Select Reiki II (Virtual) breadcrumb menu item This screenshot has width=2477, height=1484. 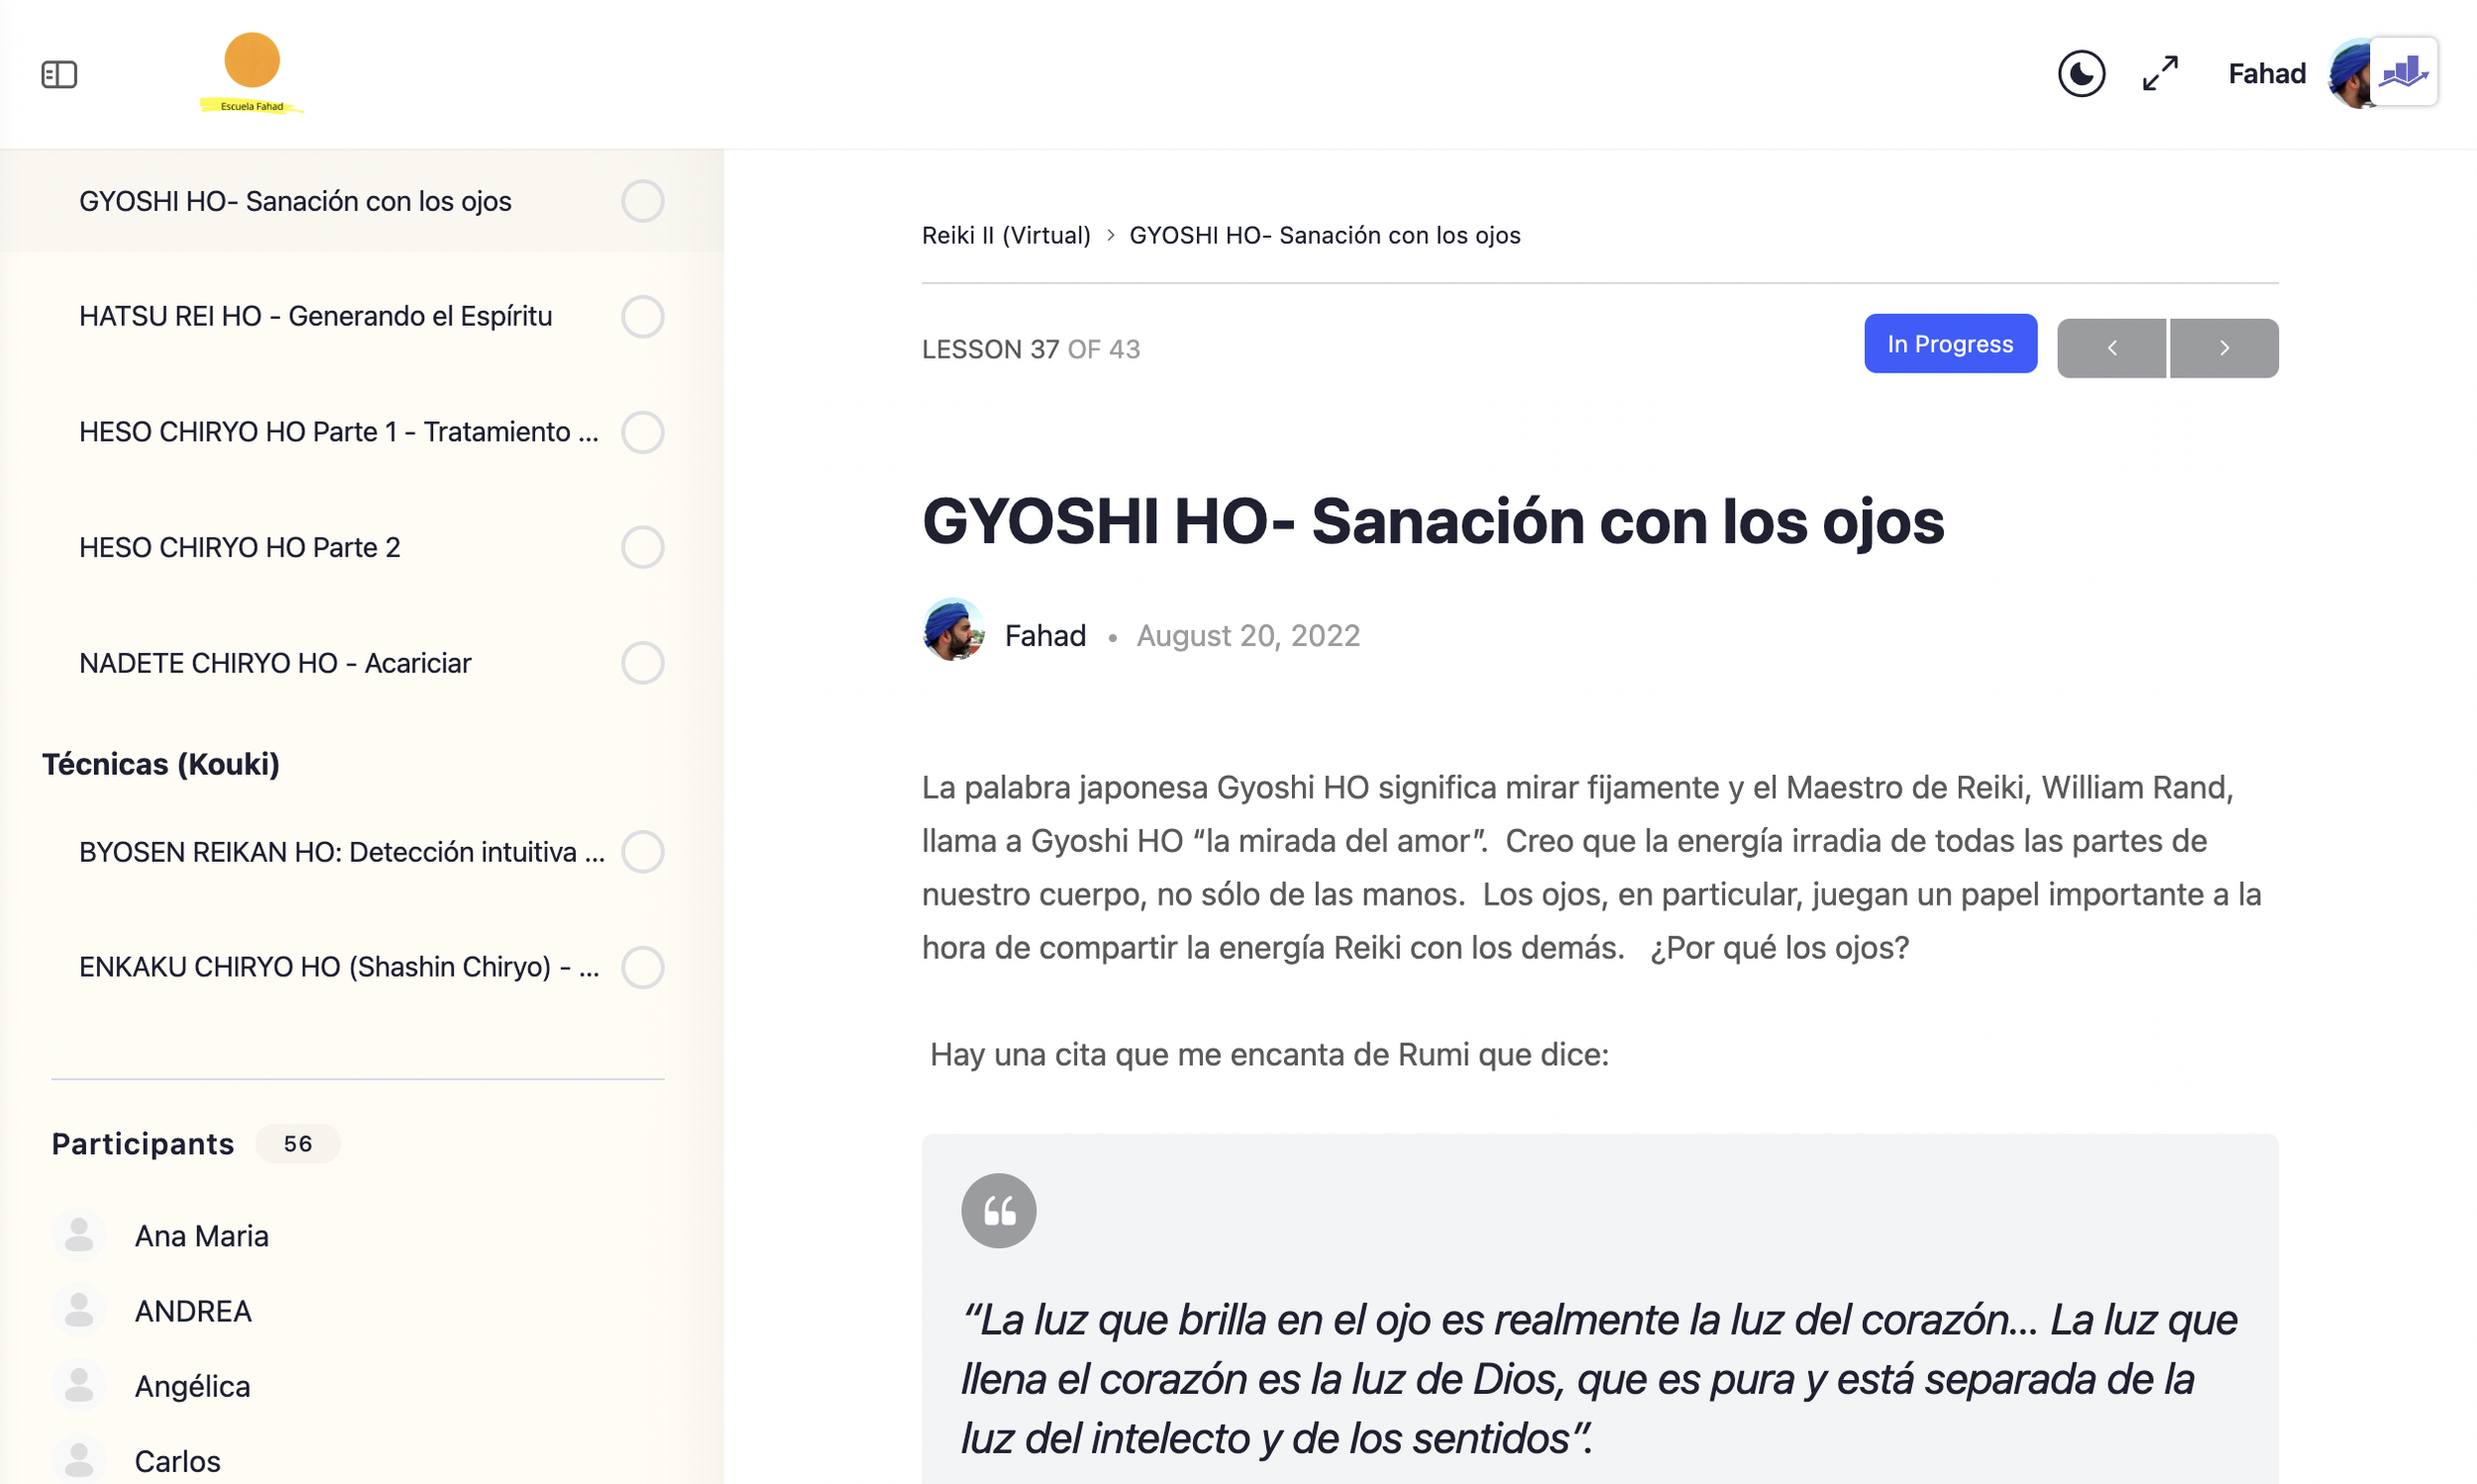1007,233
